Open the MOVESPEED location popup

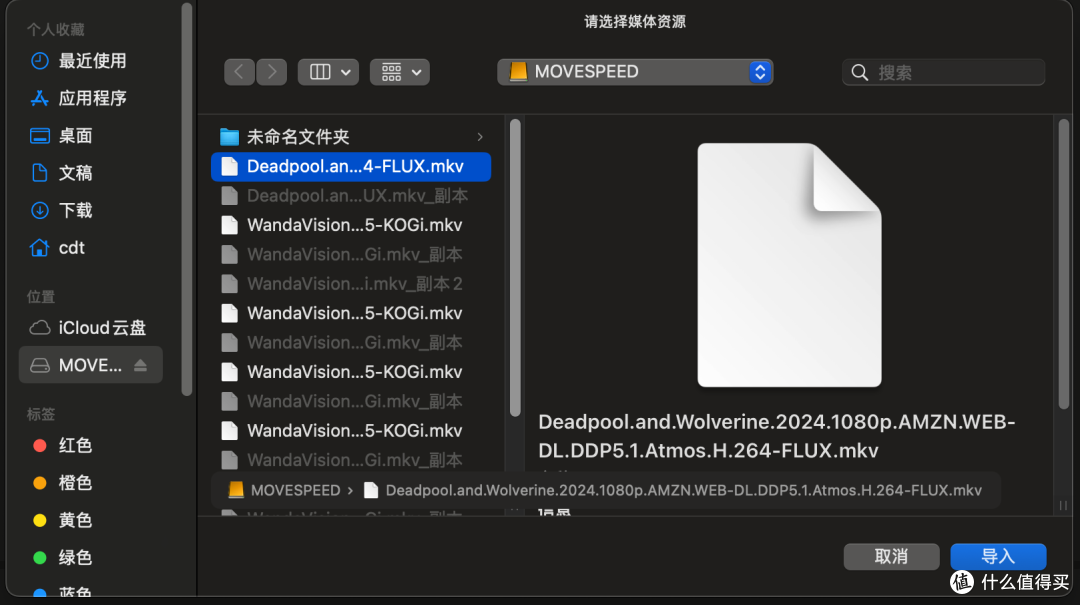coord(635,72)
